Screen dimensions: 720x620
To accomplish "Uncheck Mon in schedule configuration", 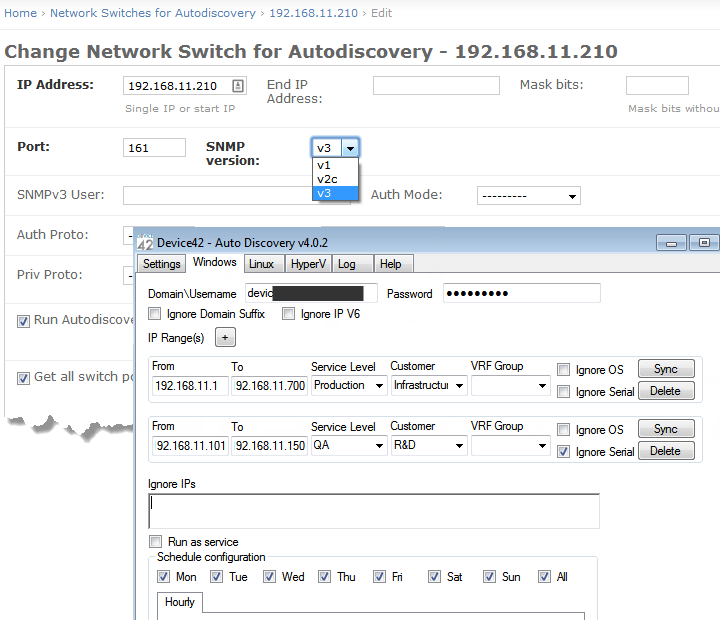I will point(163,576).
